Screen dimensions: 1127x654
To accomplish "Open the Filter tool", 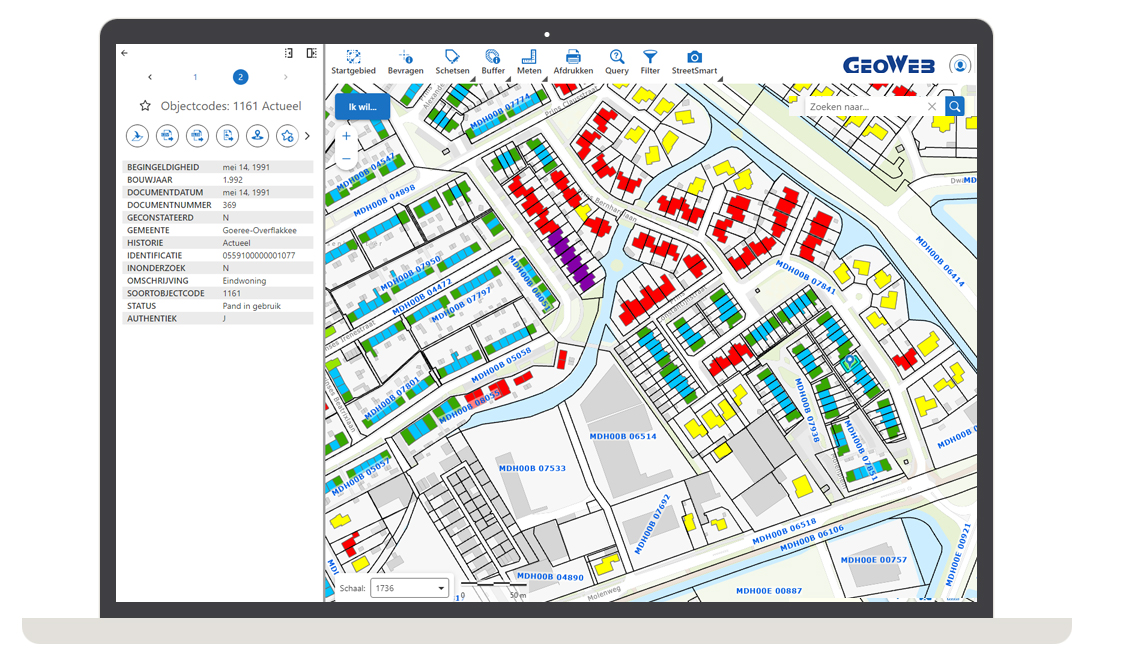I will tap(650, 63).
